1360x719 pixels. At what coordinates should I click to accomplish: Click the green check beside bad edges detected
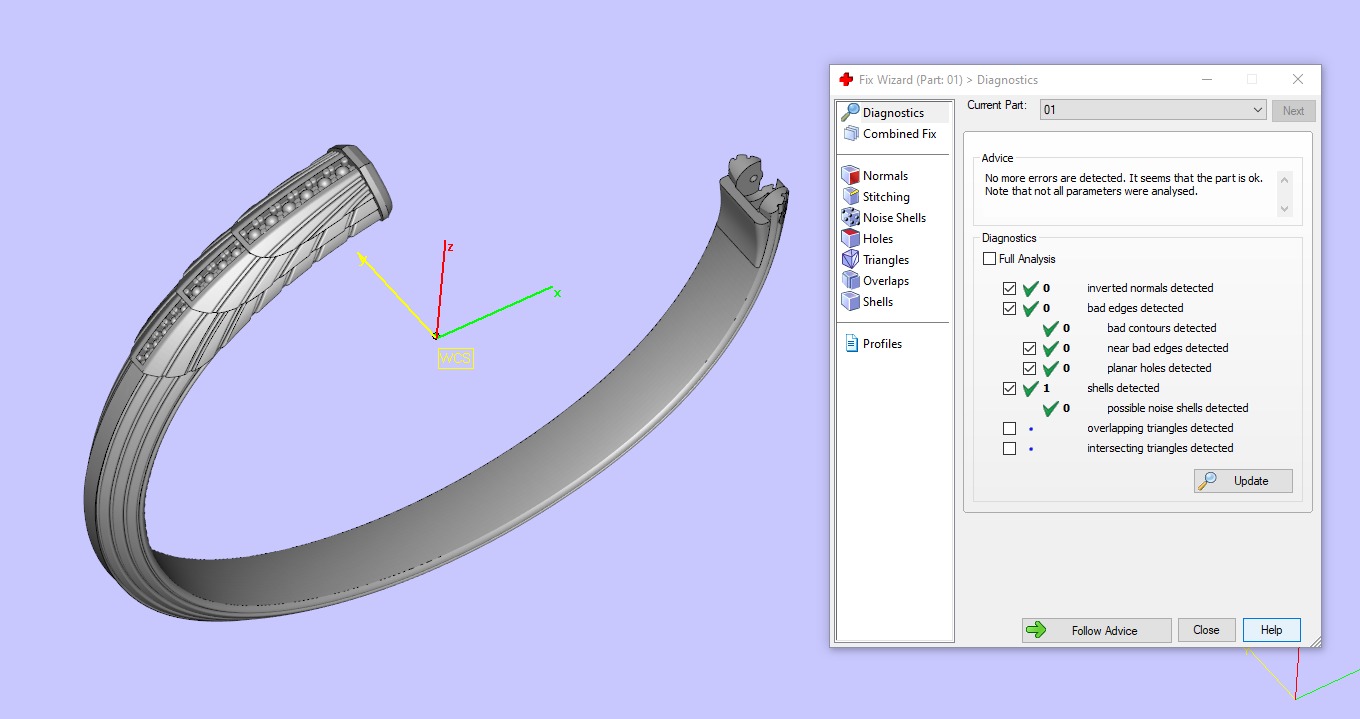(x=1030, y=308)
